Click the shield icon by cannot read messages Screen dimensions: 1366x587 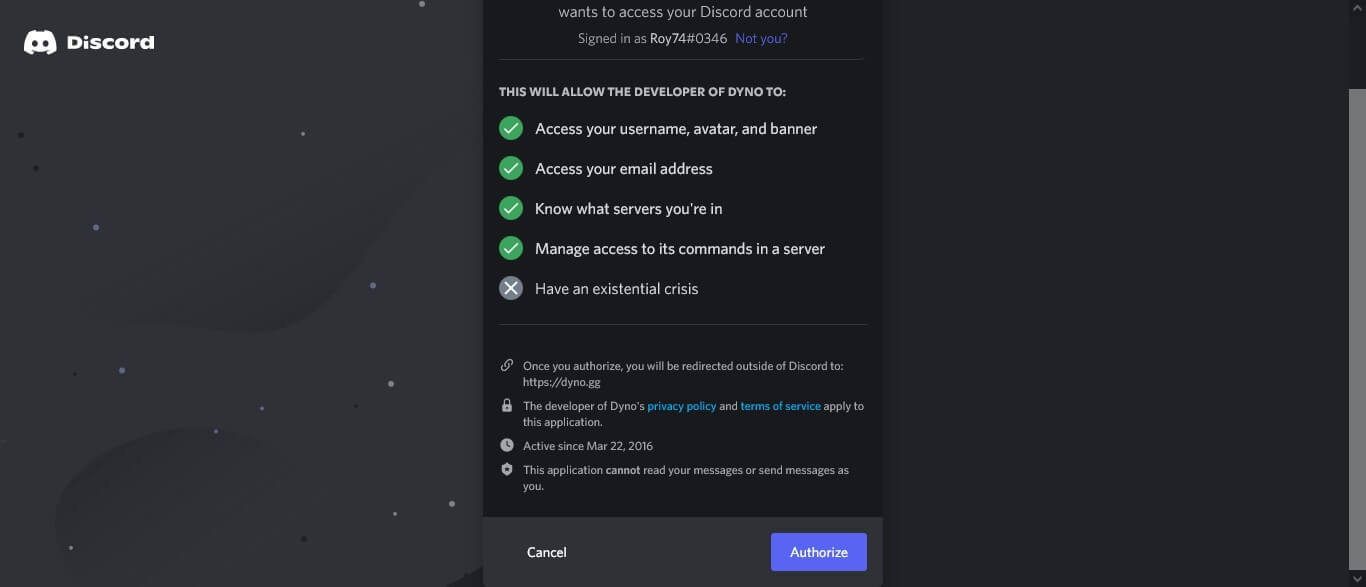[507, 469]
